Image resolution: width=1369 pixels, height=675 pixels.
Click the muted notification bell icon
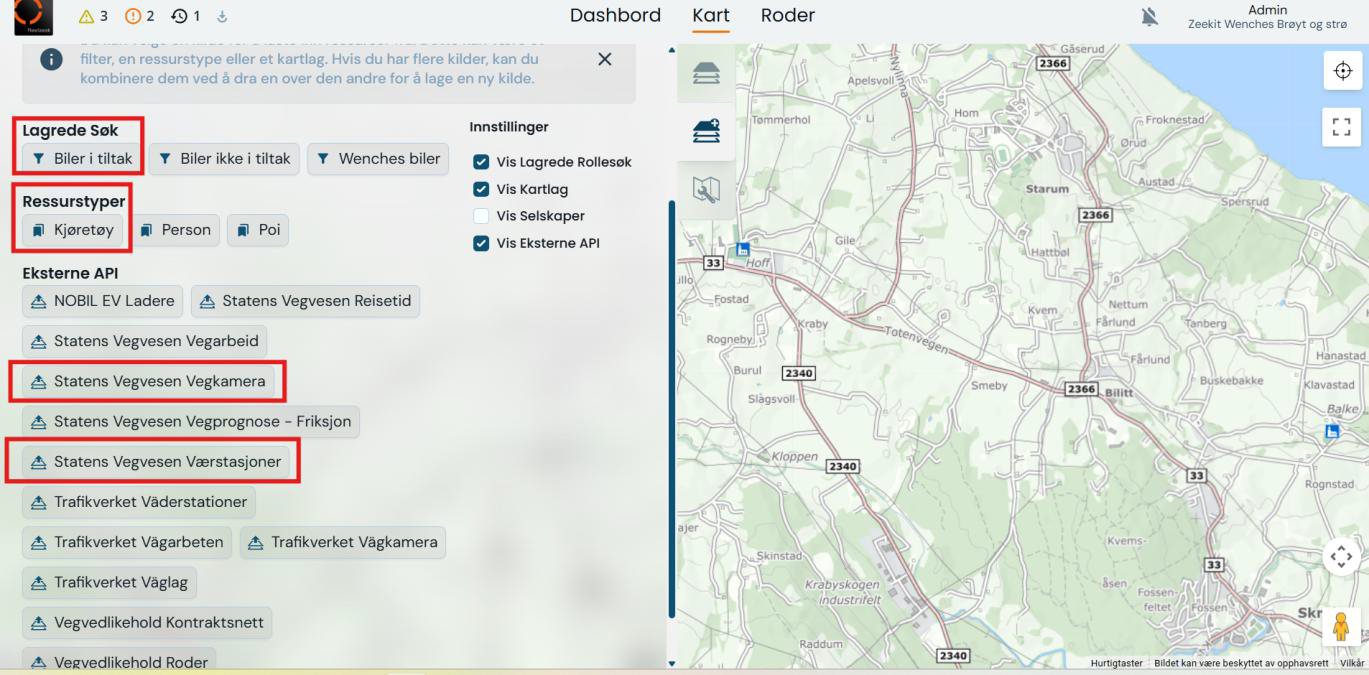1150,17
